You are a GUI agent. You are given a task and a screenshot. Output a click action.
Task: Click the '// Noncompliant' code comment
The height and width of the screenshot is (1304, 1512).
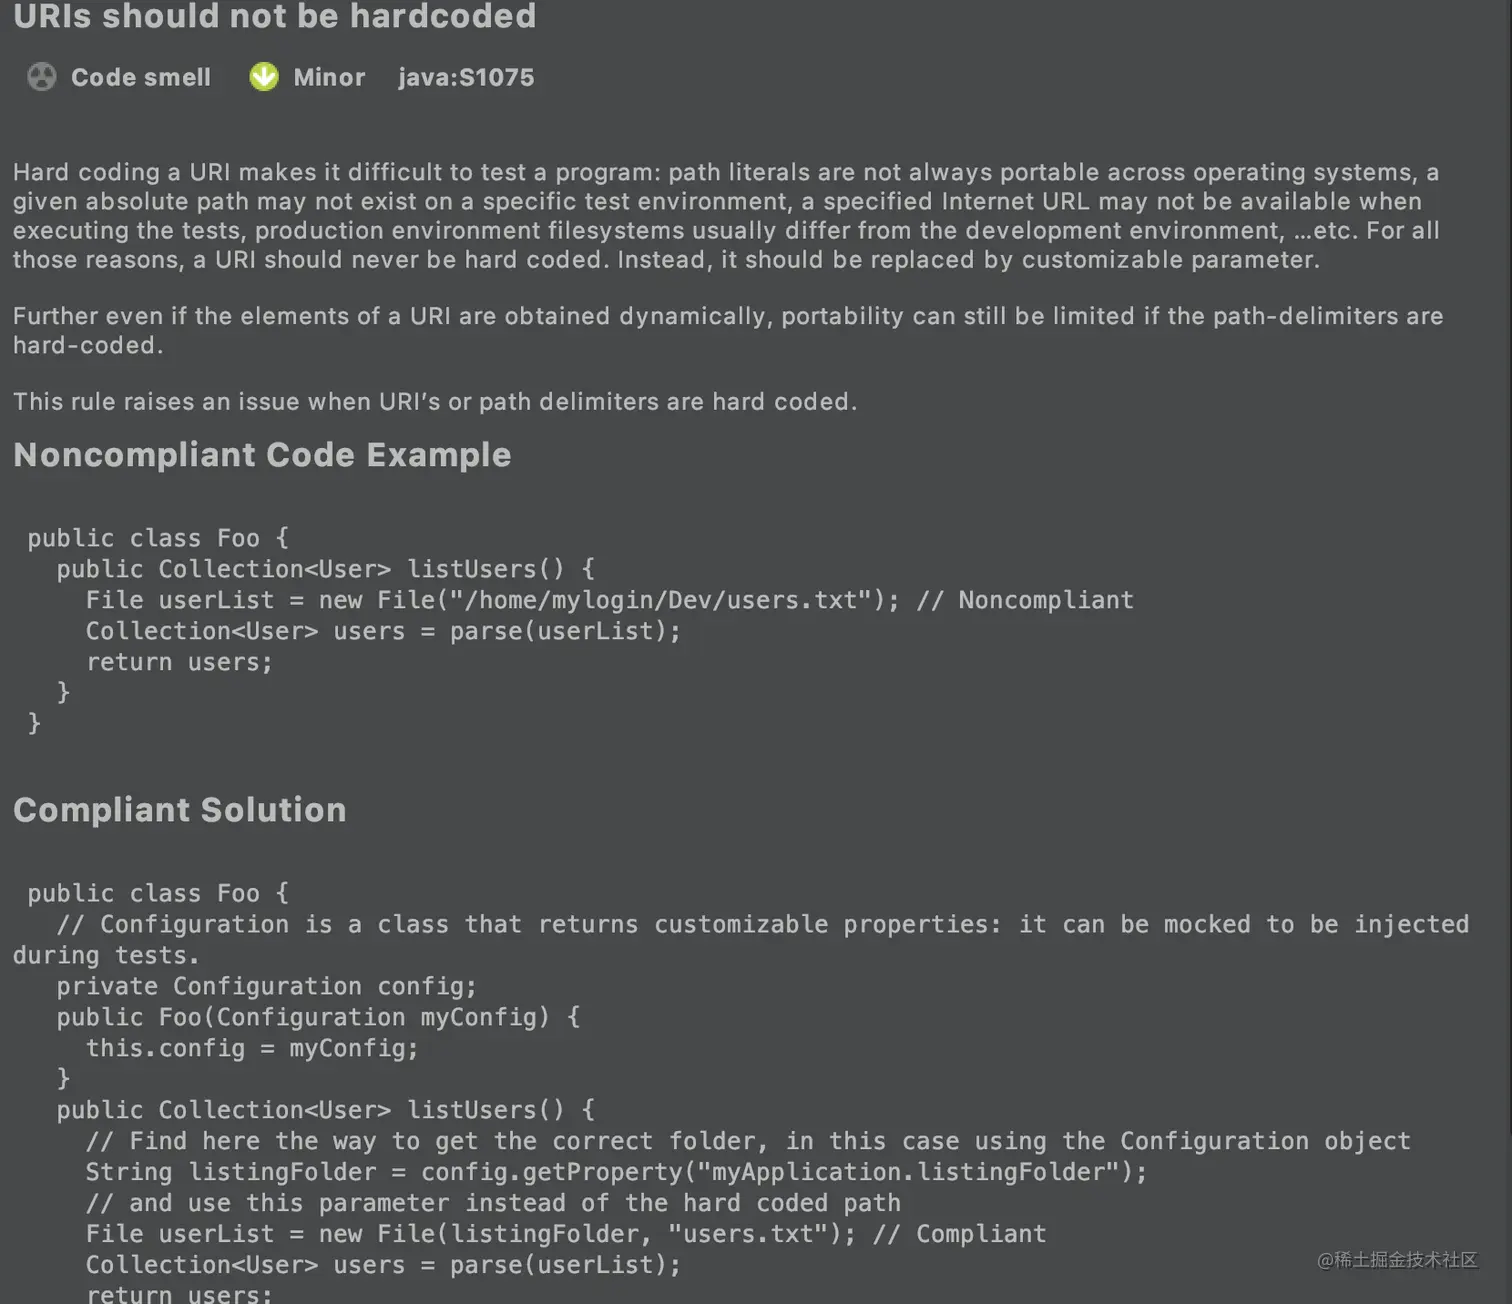1025,600
